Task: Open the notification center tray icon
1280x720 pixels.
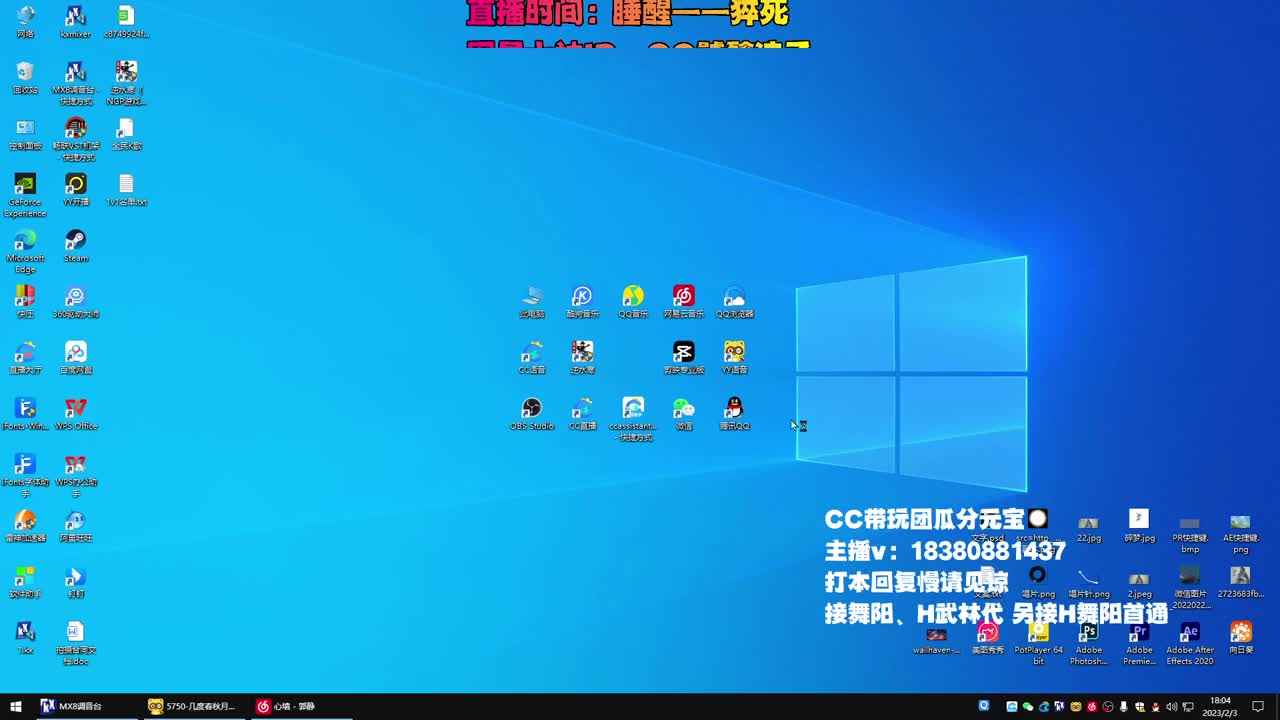Action: [1258, 706]
